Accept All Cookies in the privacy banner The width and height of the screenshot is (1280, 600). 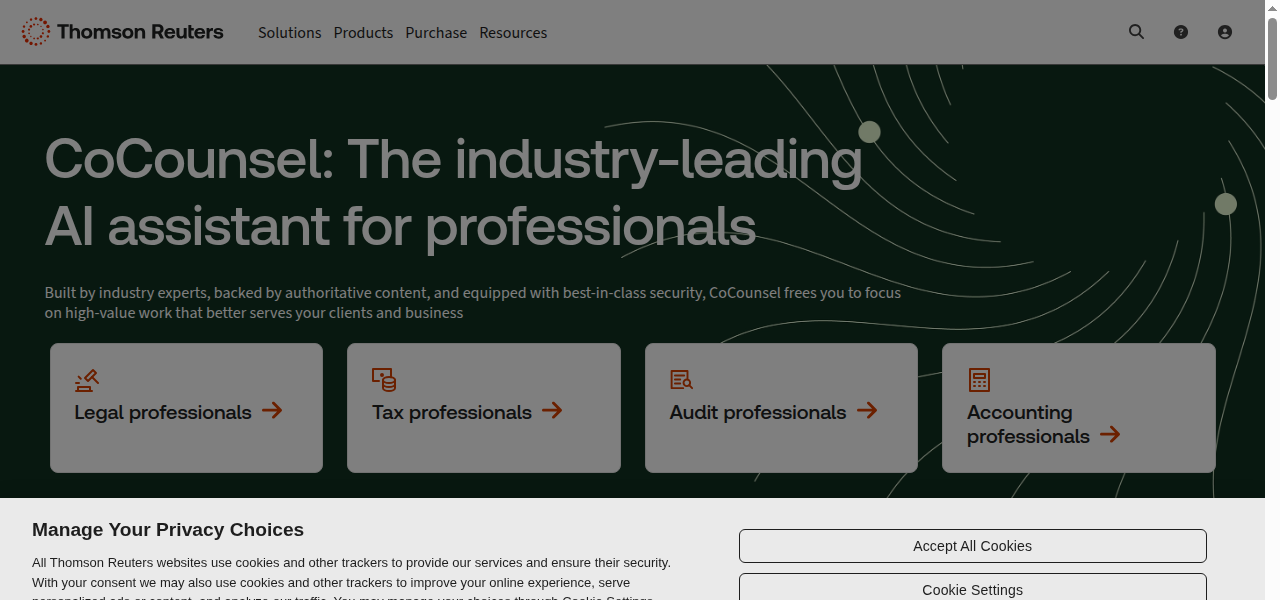tap(972, 545)
